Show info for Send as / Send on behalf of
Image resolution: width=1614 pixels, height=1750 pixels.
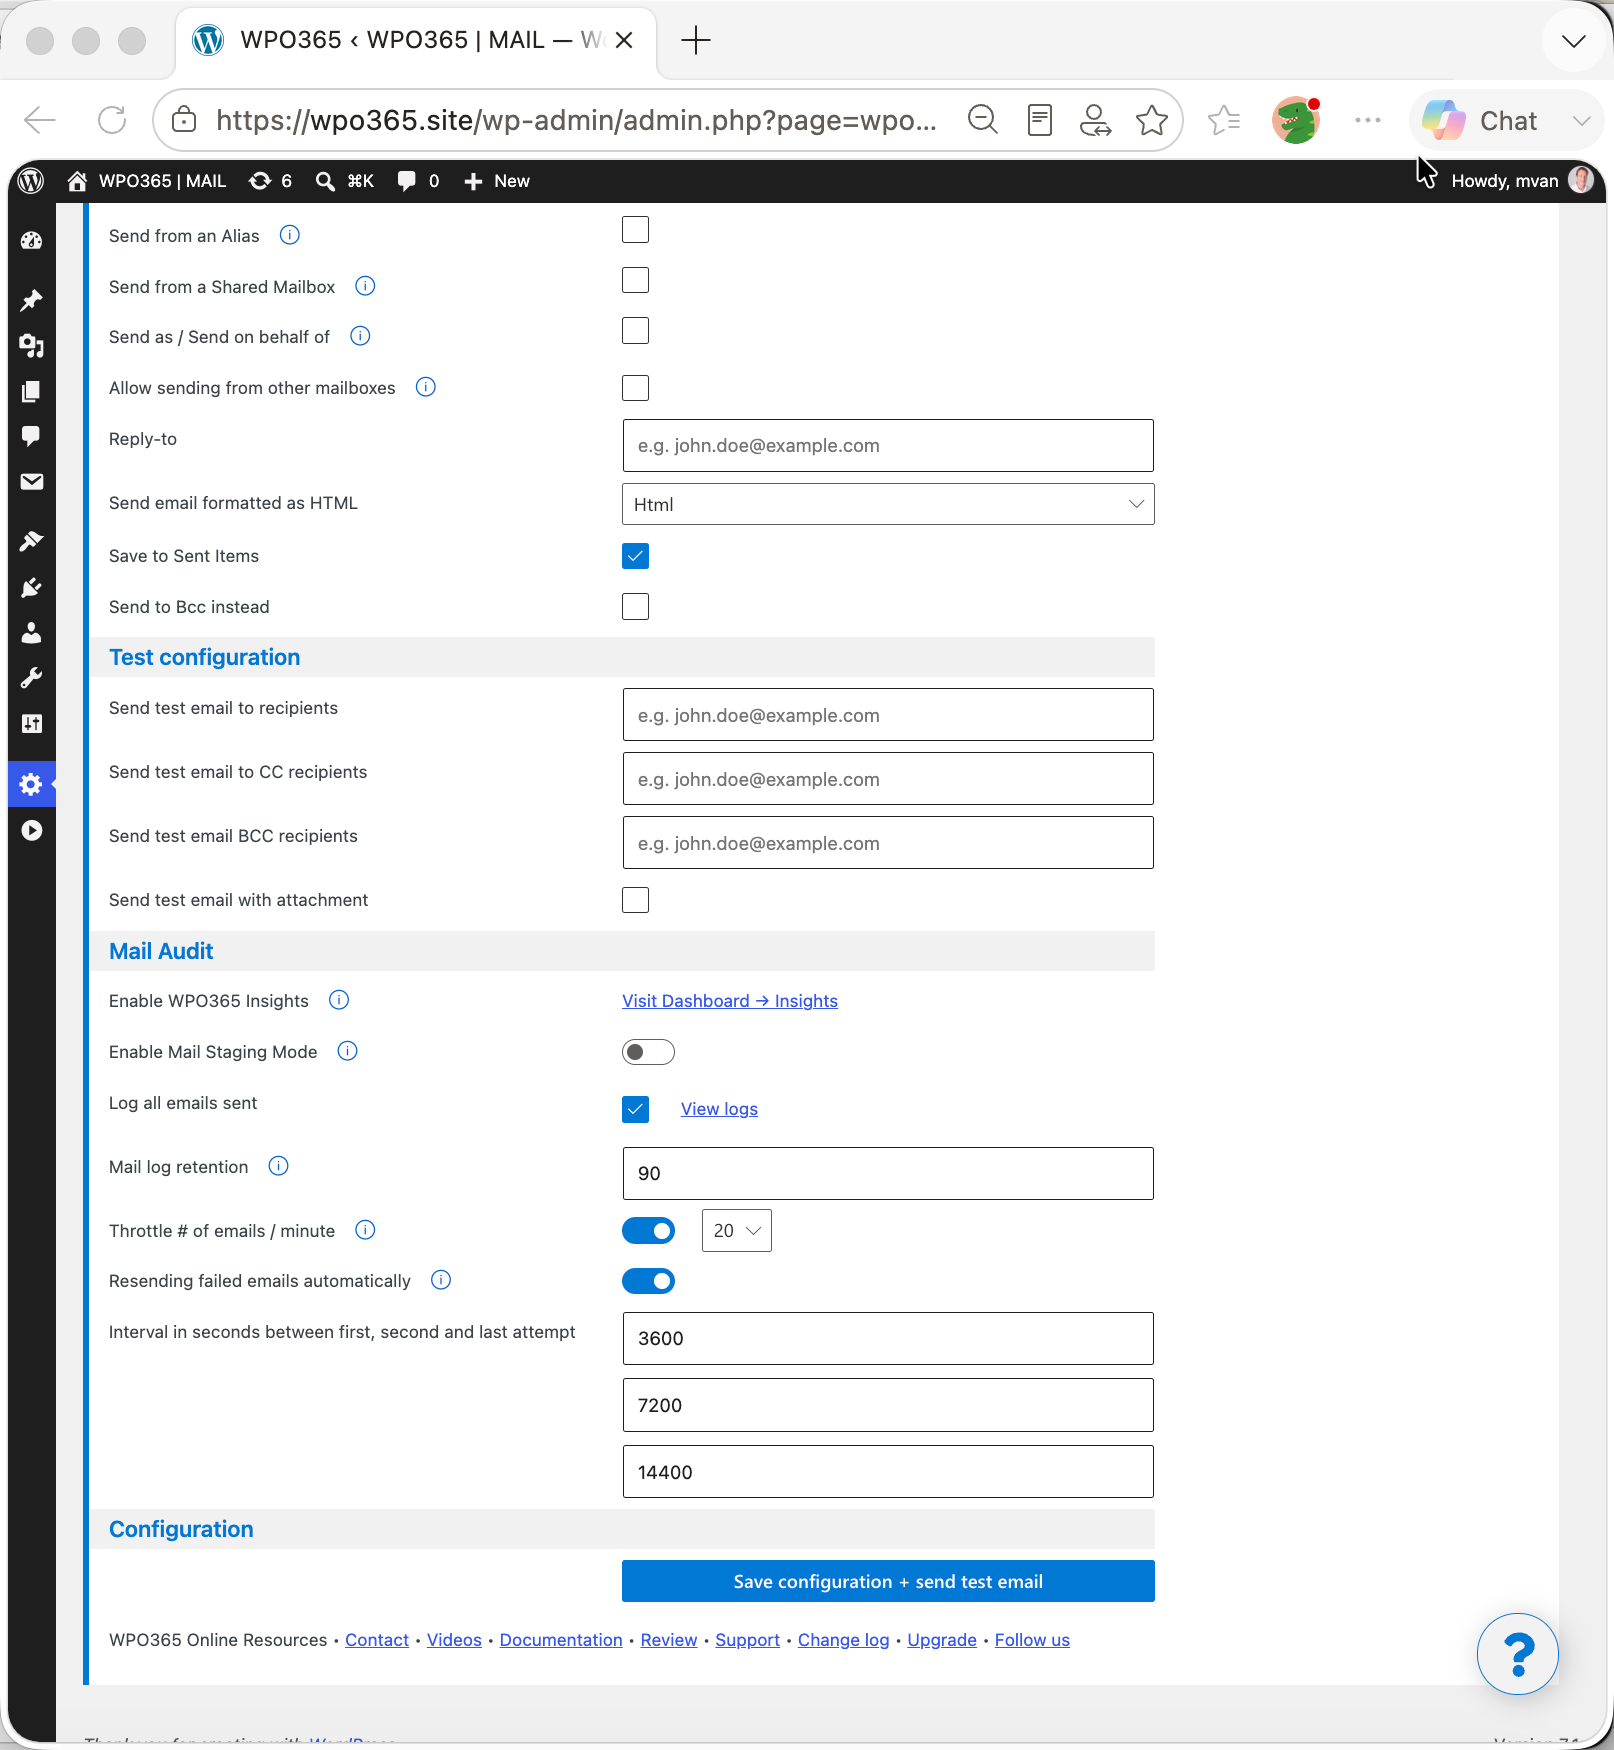pos(361,336)
